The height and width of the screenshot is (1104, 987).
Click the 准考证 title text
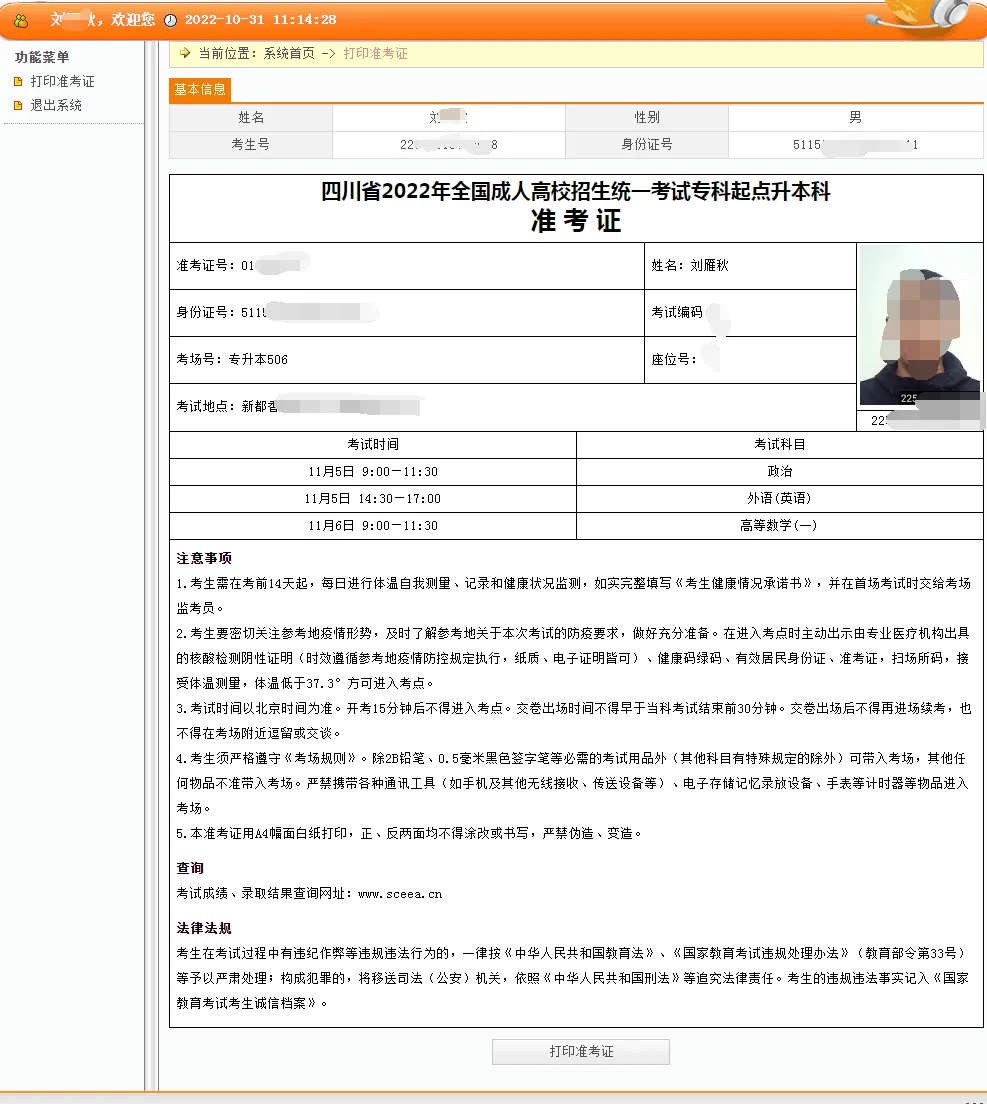[576, 221]
